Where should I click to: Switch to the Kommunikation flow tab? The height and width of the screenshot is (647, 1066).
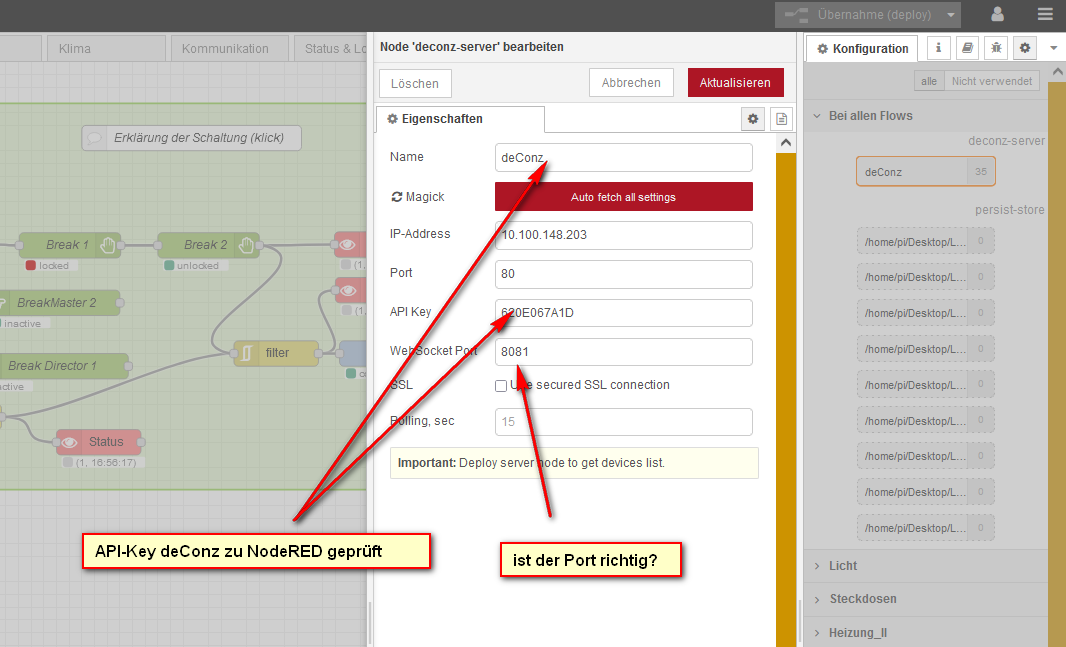click(x=225, y=48)
